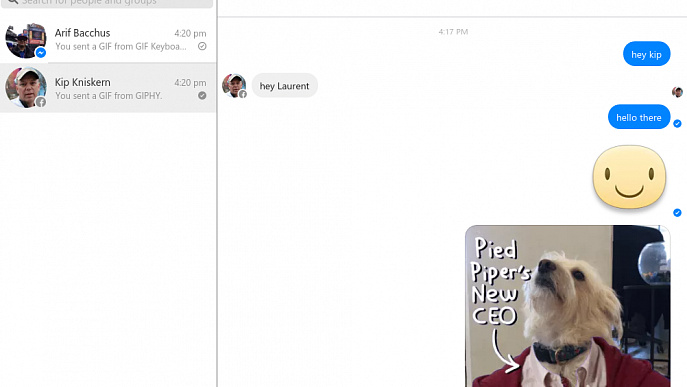Image resolution: width=687 pixels, height=387 pixels.
Task: Click the delivered checkmark in Kip's row
Action: pyautogui.click(x=202, y=96)
